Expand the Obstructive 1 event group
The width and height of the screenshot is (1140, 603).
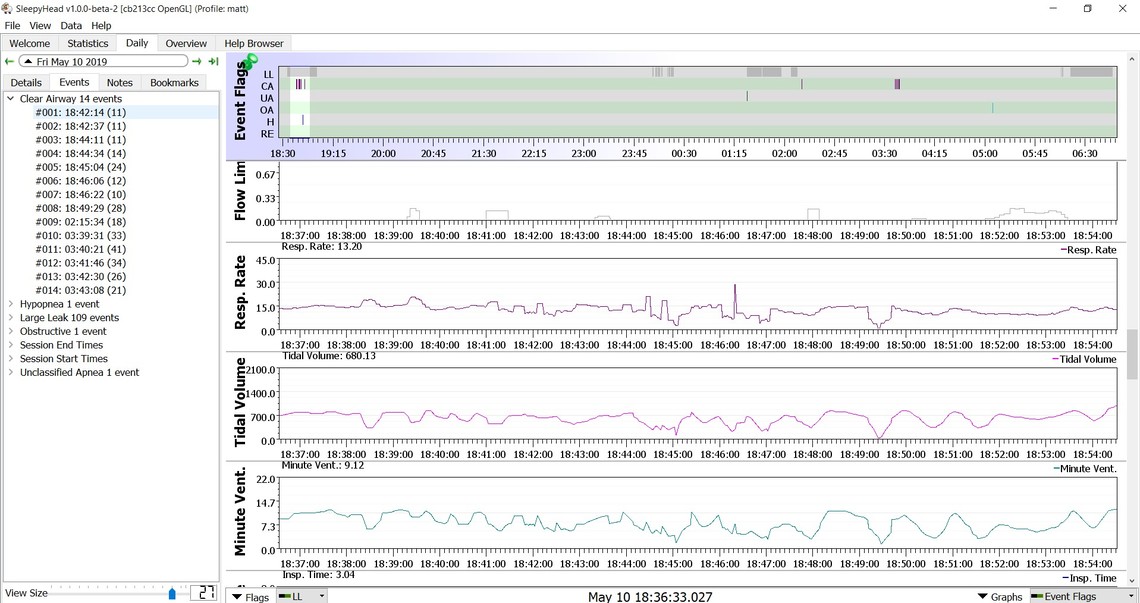point(11,332)
